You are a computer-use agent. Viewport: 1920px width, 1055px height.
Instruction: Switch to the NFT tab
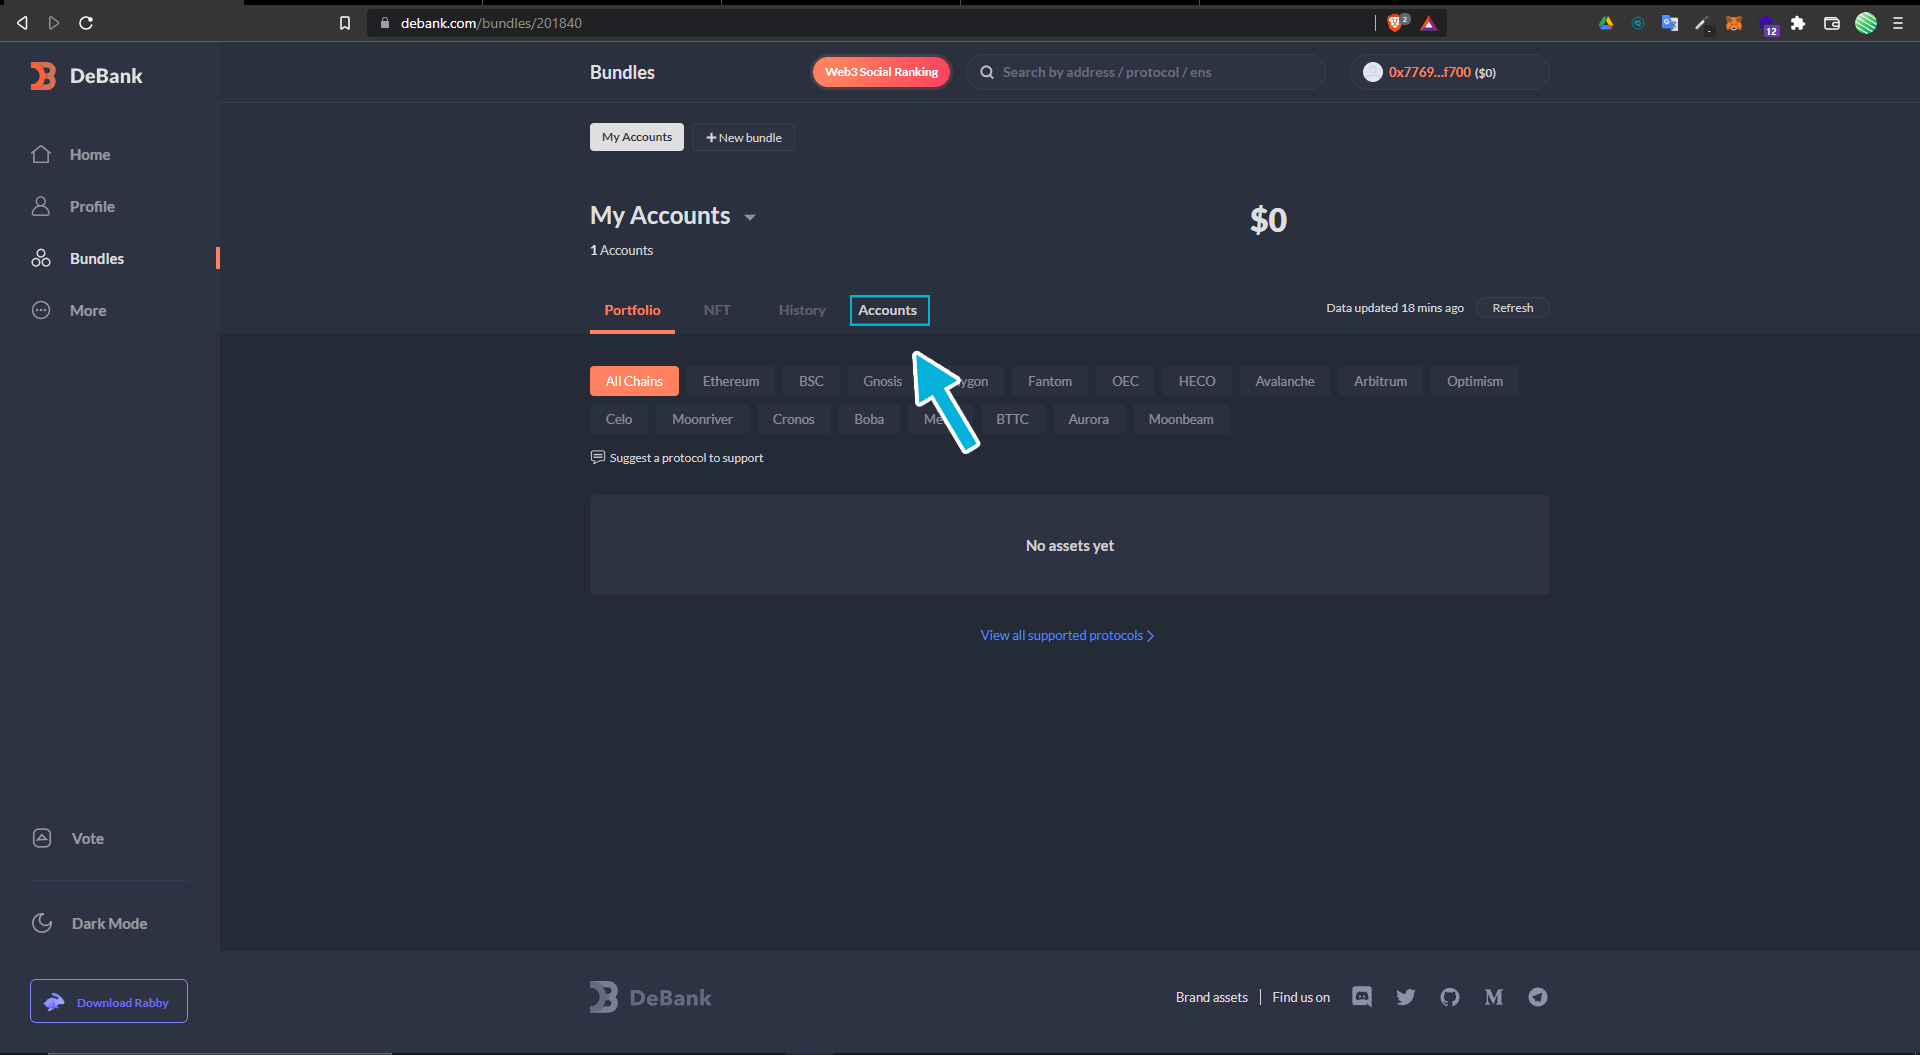(x=716, y=310)
